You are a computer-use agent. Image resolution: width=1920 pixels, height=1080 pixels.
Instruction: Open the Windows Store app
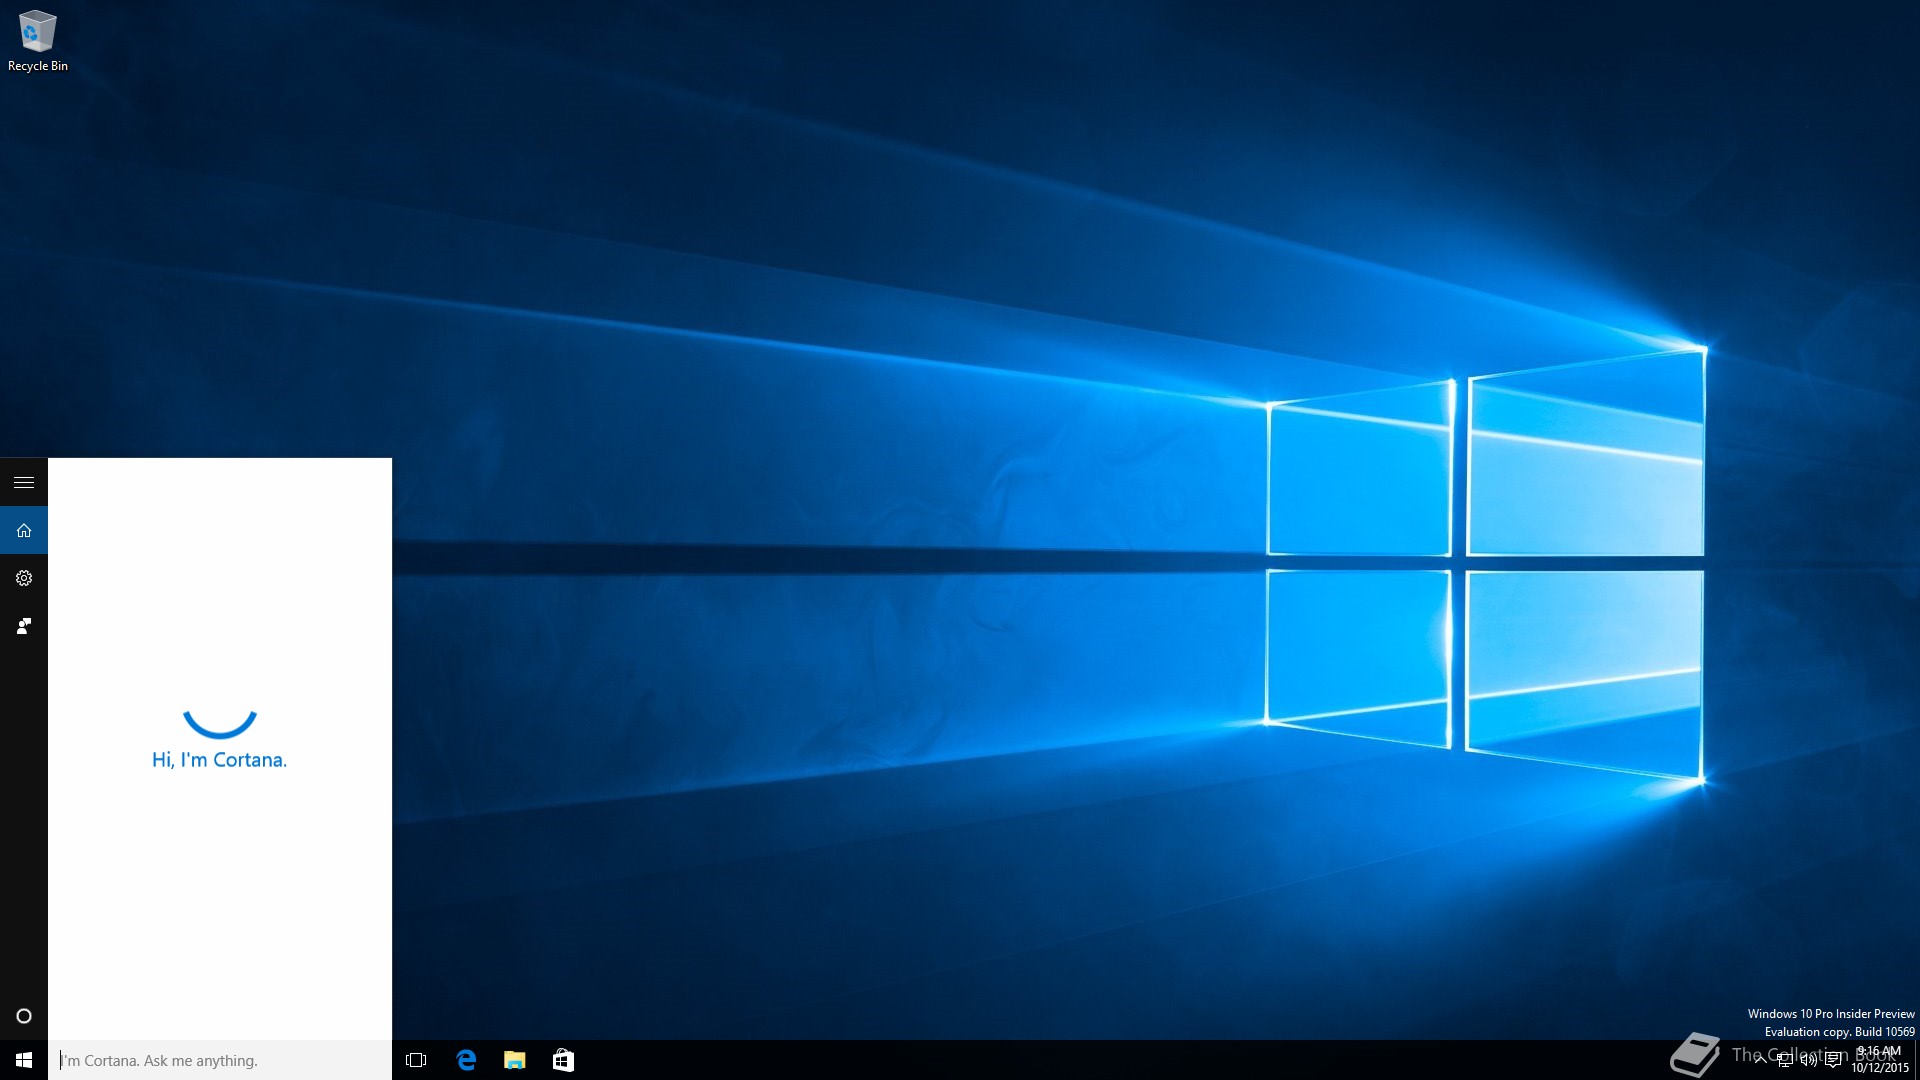pos(563,1060)
